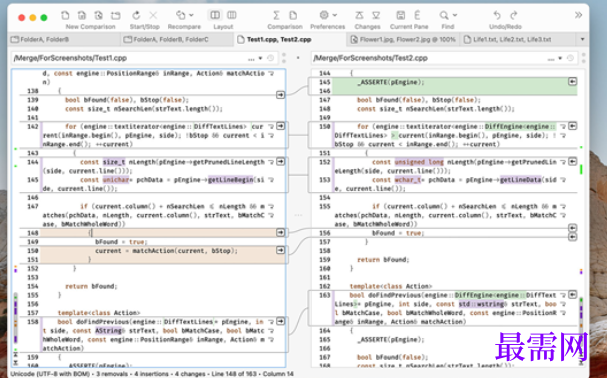Click the comparison report document icon
Viewport: 607px width, 378px height.
[x=293, y=15]
